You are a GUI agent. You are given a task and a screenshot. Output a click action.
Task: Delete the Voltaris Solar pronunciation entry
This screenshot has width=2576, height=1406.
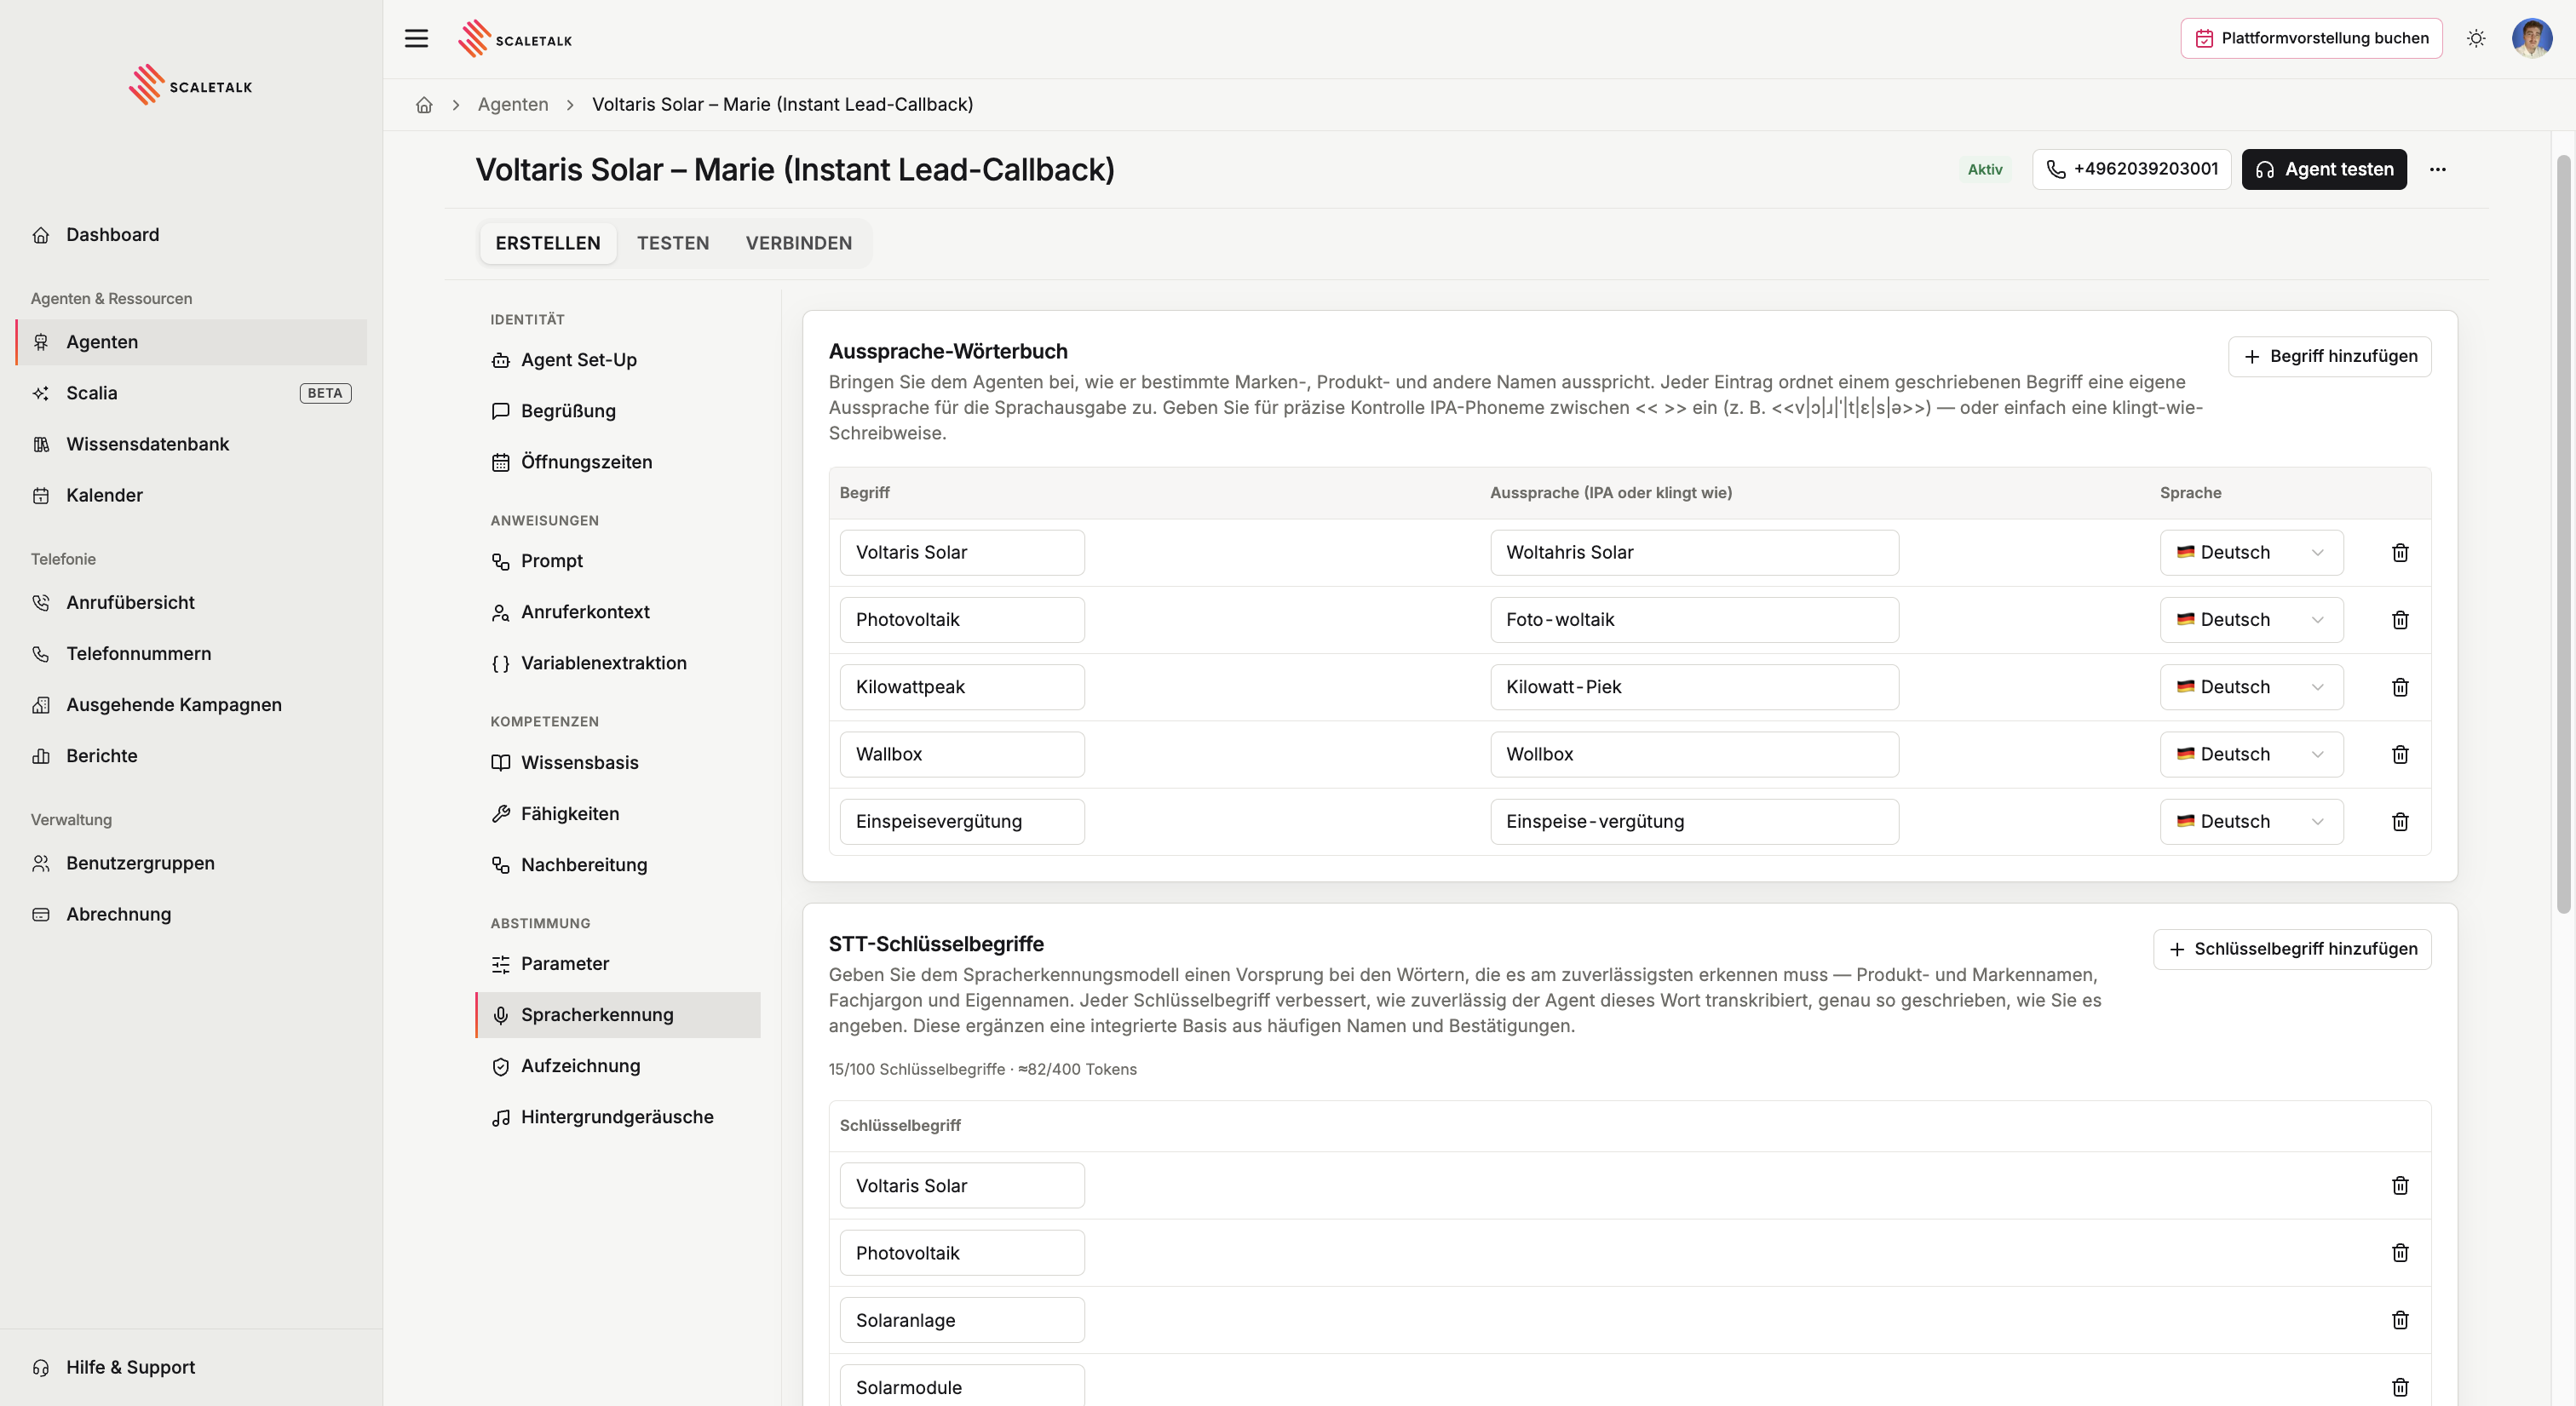tap(2400, 553)
